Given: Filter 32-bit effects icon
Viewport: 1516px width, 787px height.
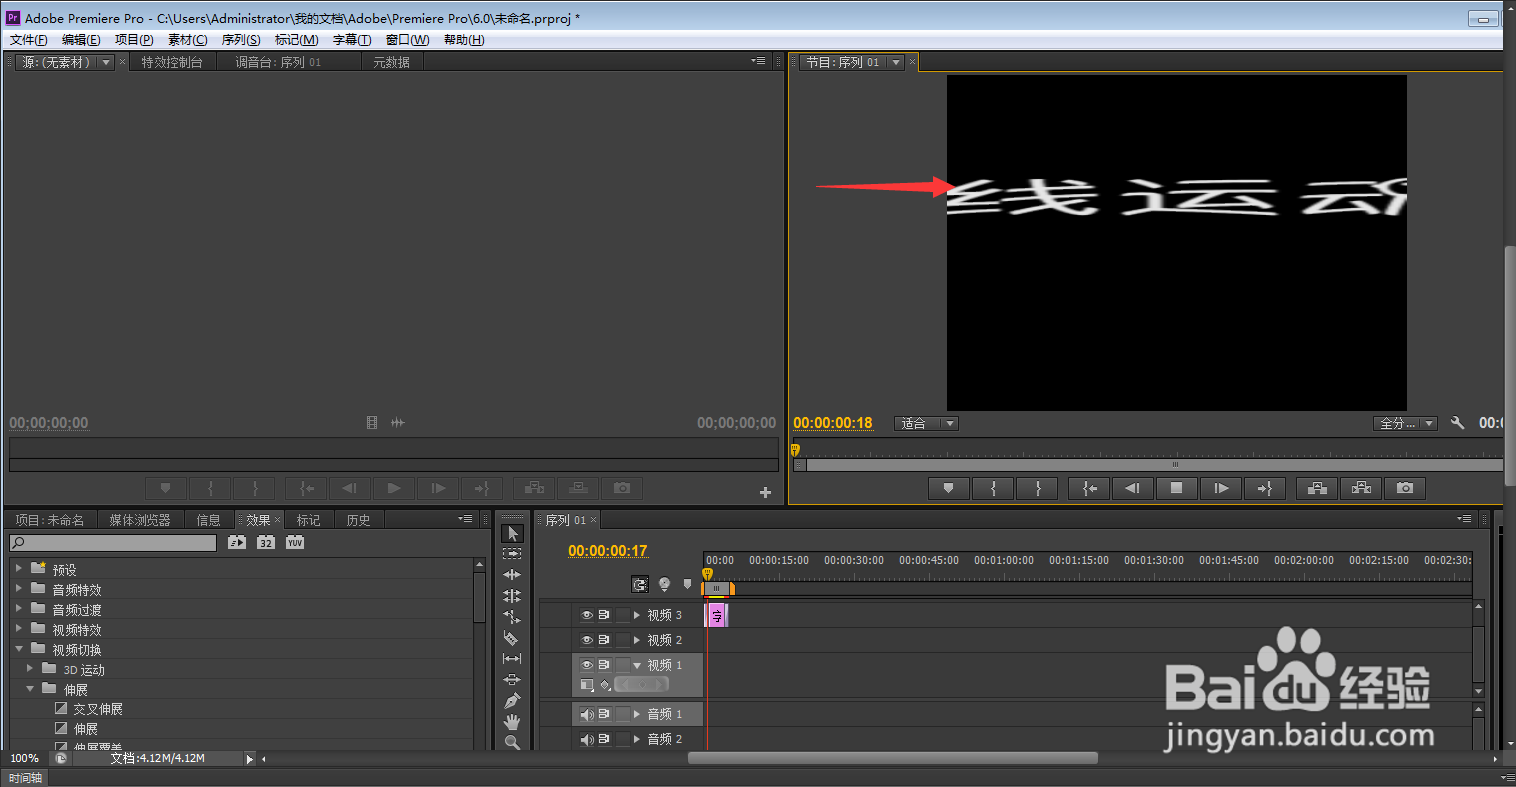Looking at the screenshot, I should pos(265,542).
